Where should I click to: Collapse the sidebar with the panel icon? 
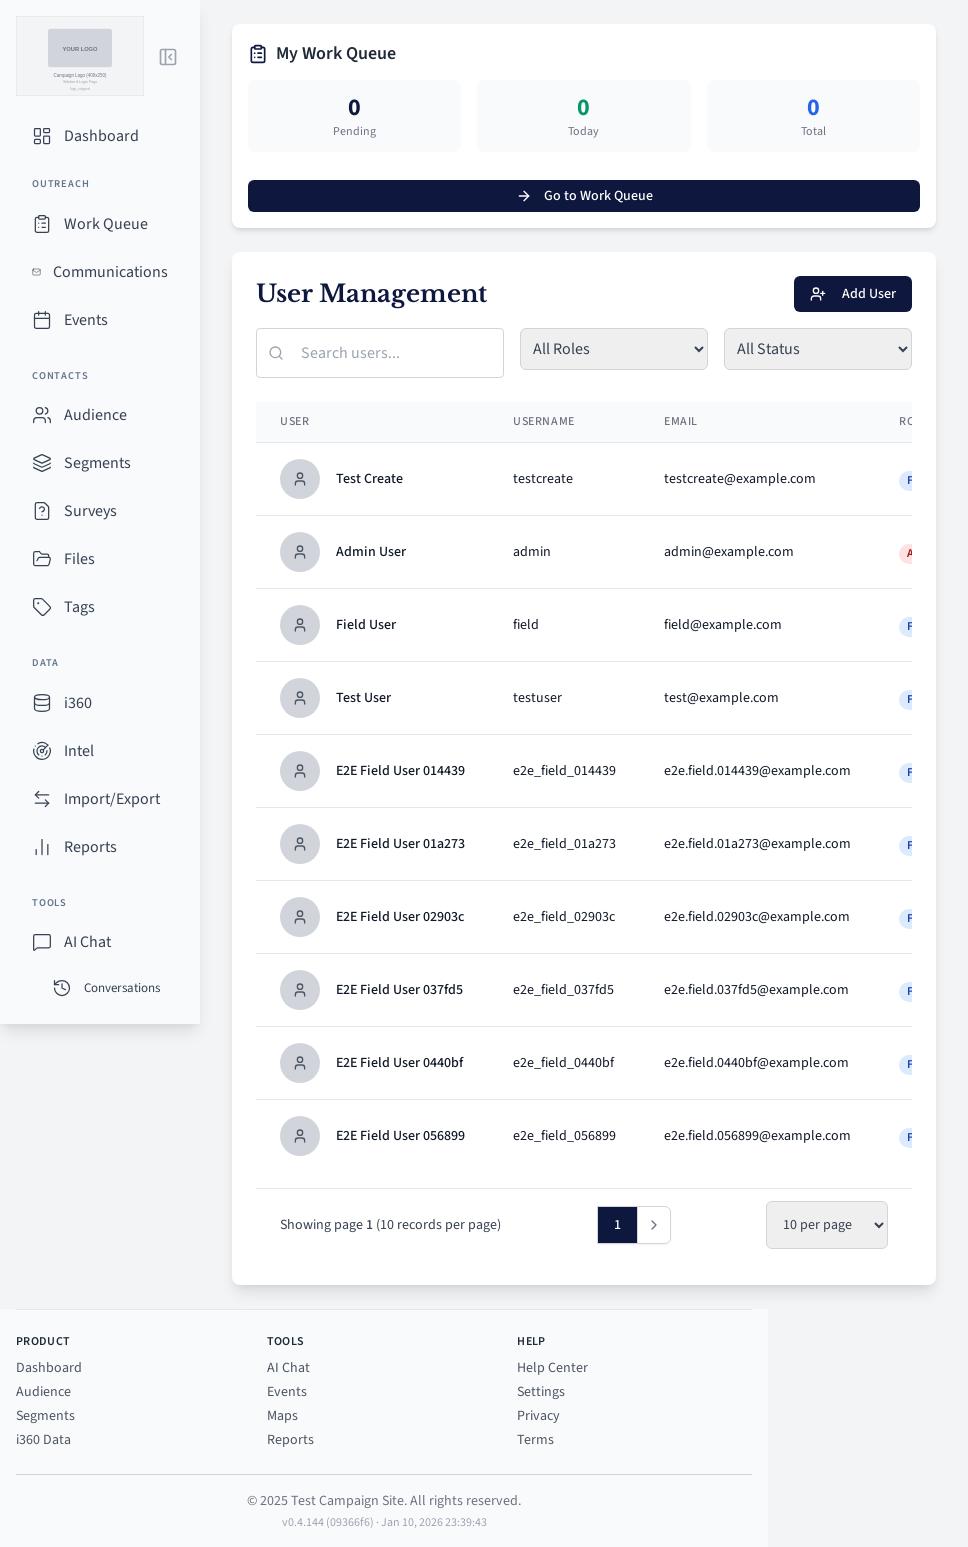coord(168,57)
